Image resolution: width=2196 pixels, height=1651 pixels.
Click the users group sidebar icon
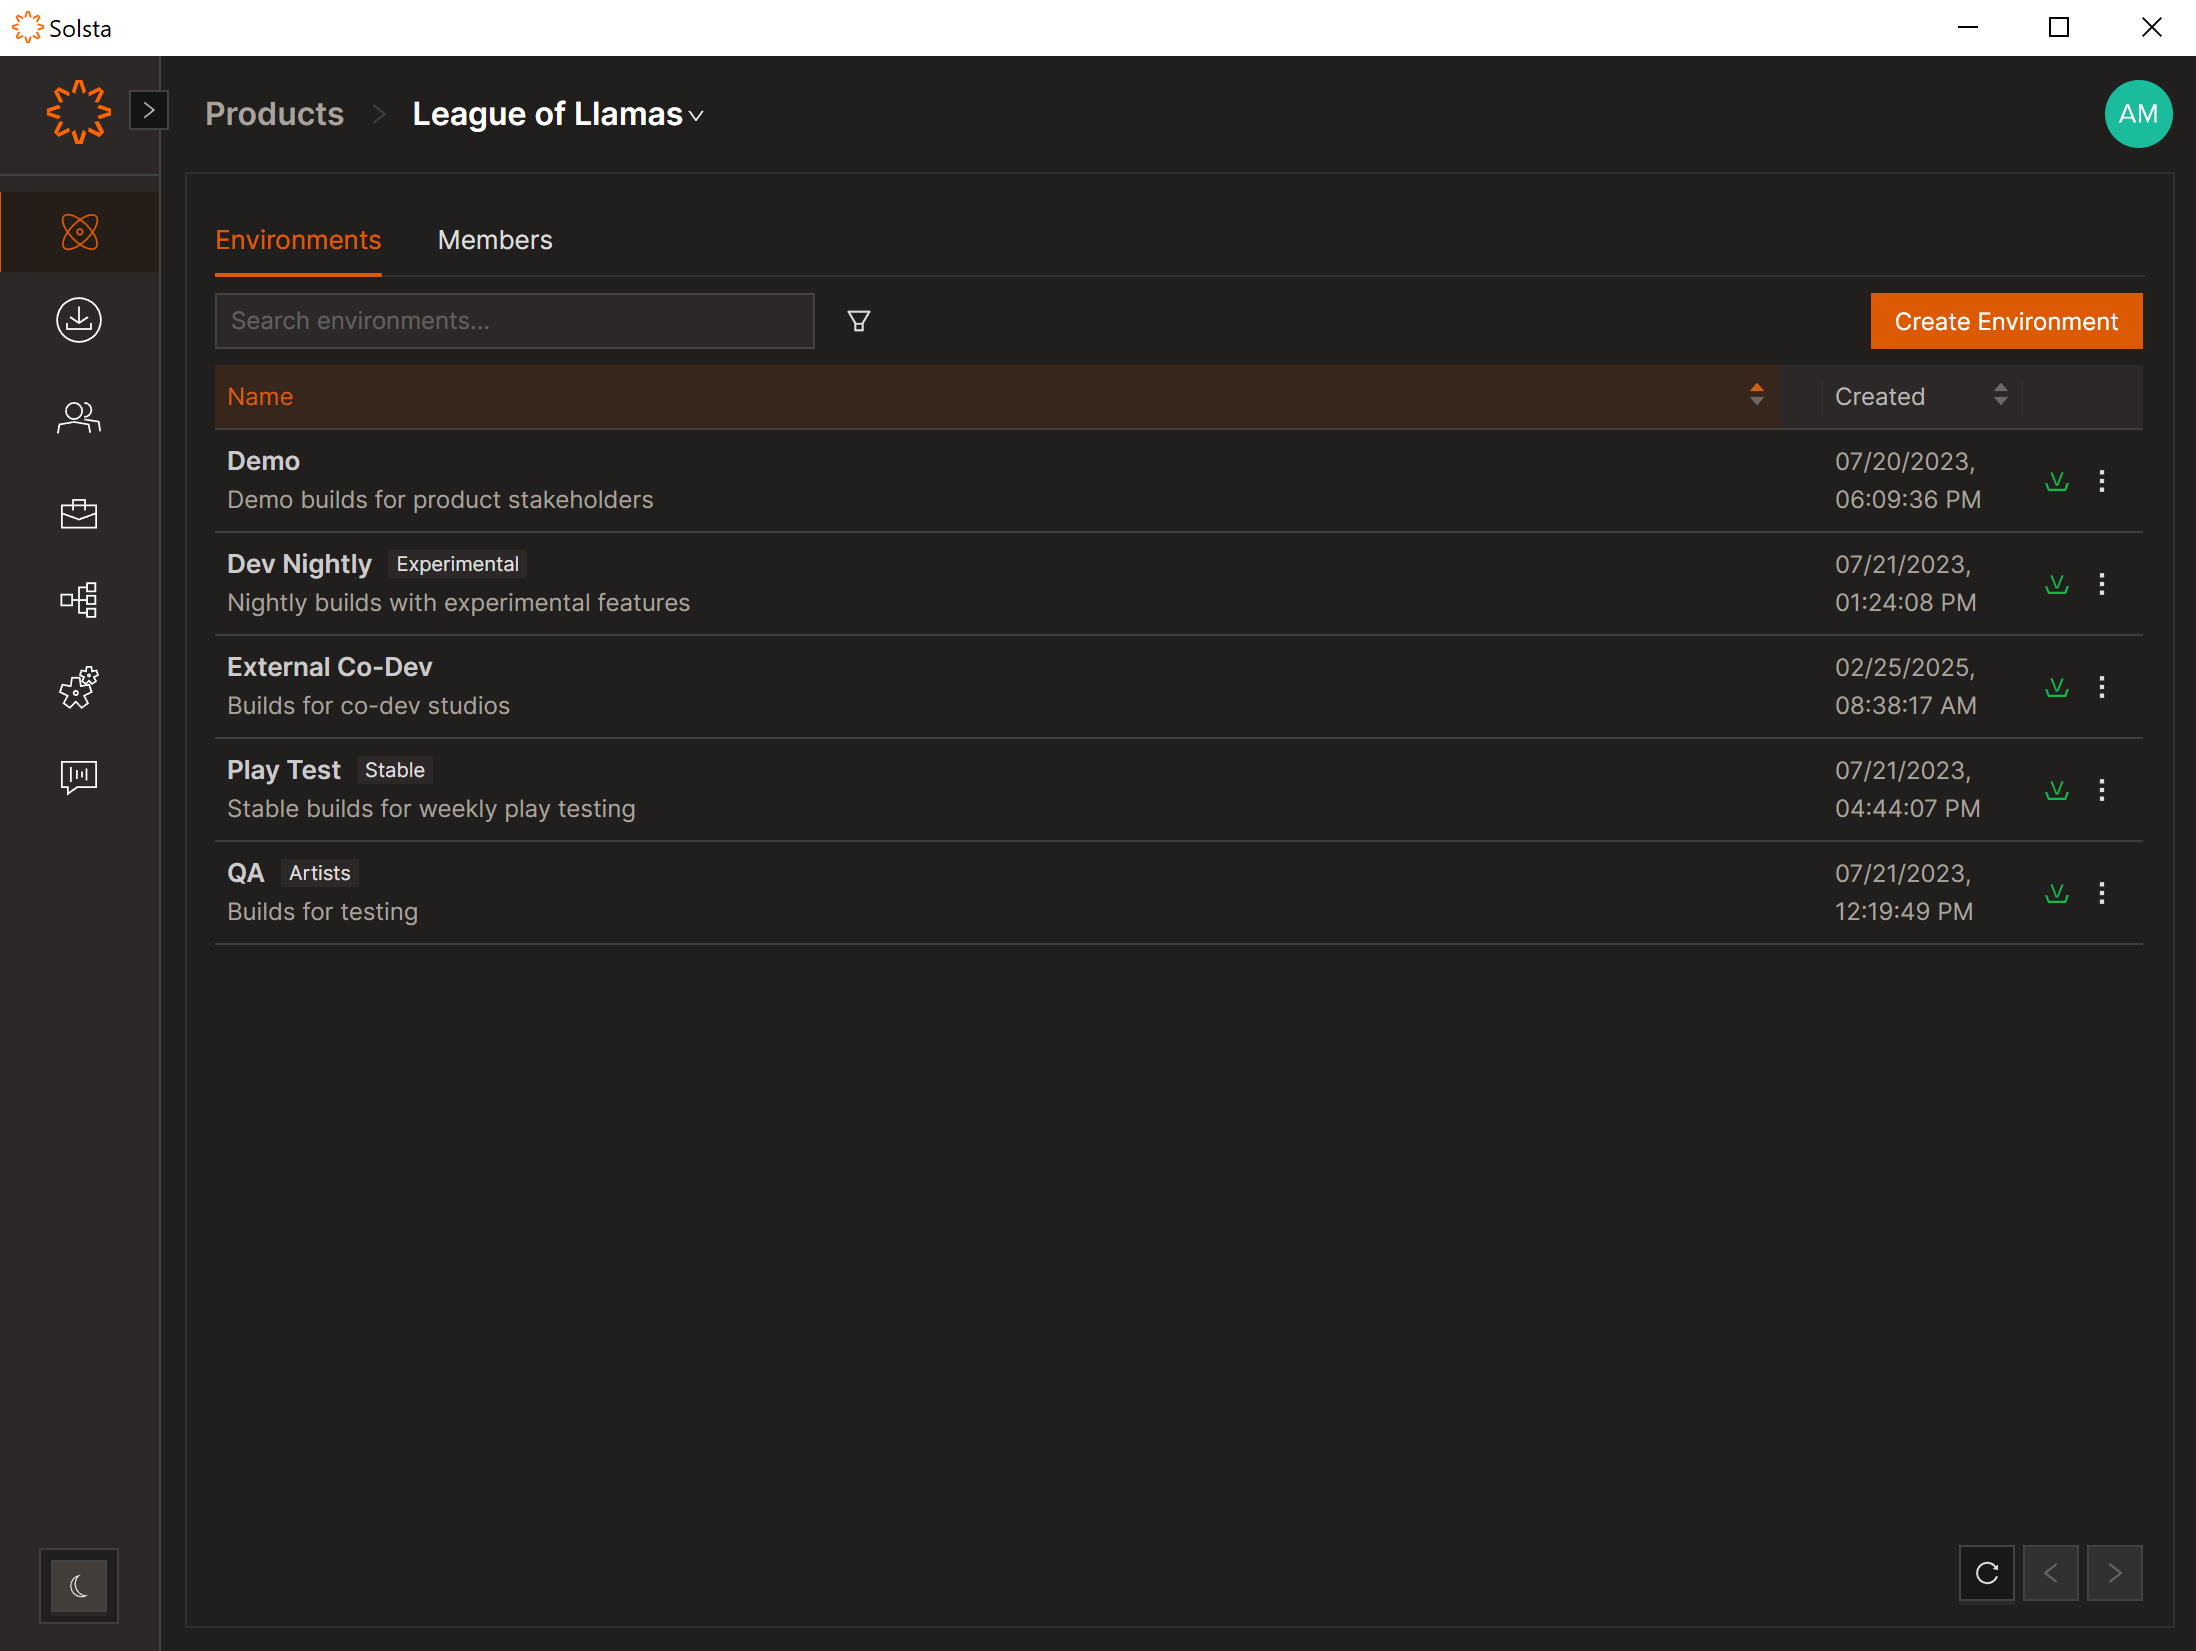tap(79, 416)
